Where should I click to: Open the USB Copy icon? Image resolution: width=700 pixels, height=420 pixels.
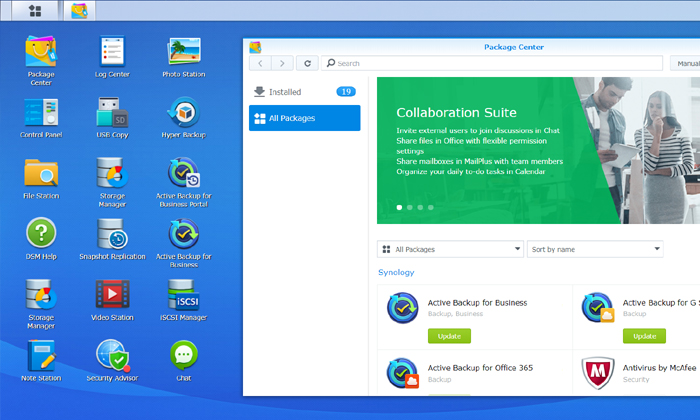click(x=112, y=114)
